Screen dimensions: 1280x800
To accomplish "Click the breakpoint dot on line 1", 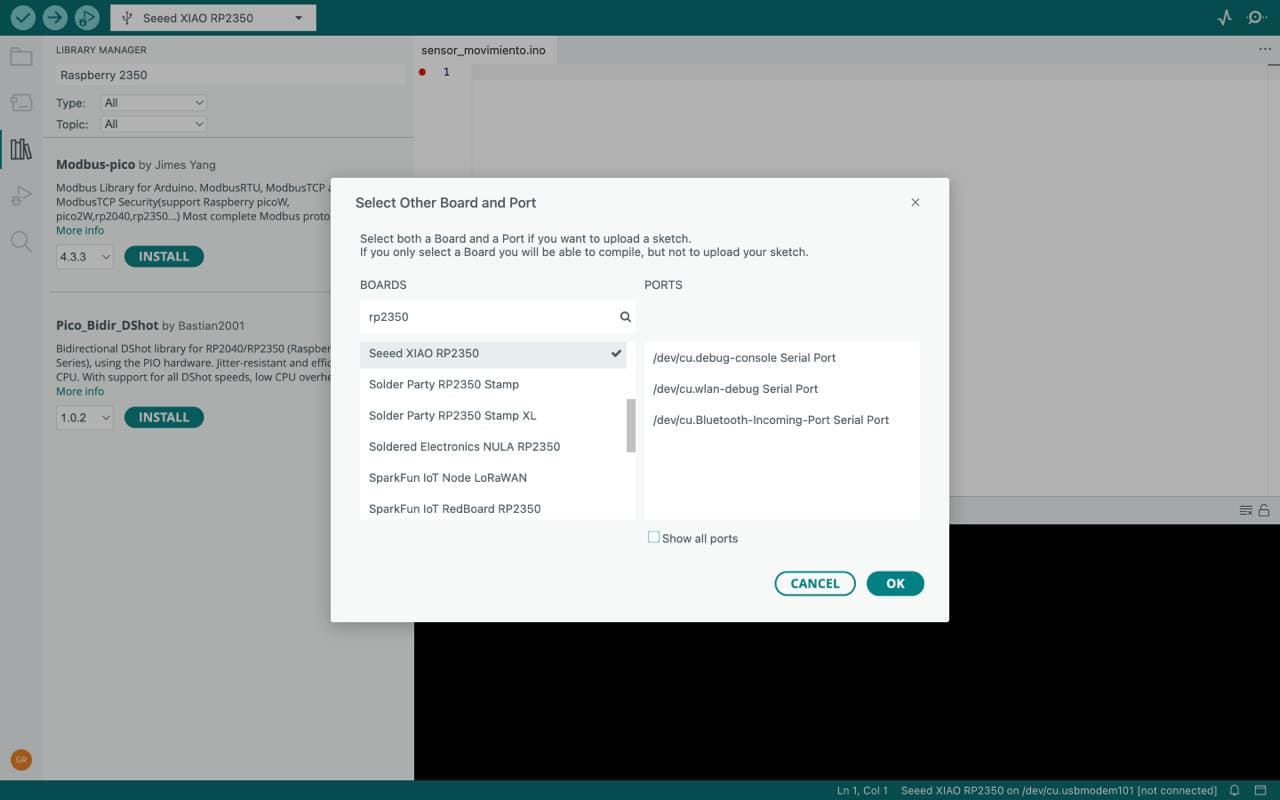I will (422, 72).
